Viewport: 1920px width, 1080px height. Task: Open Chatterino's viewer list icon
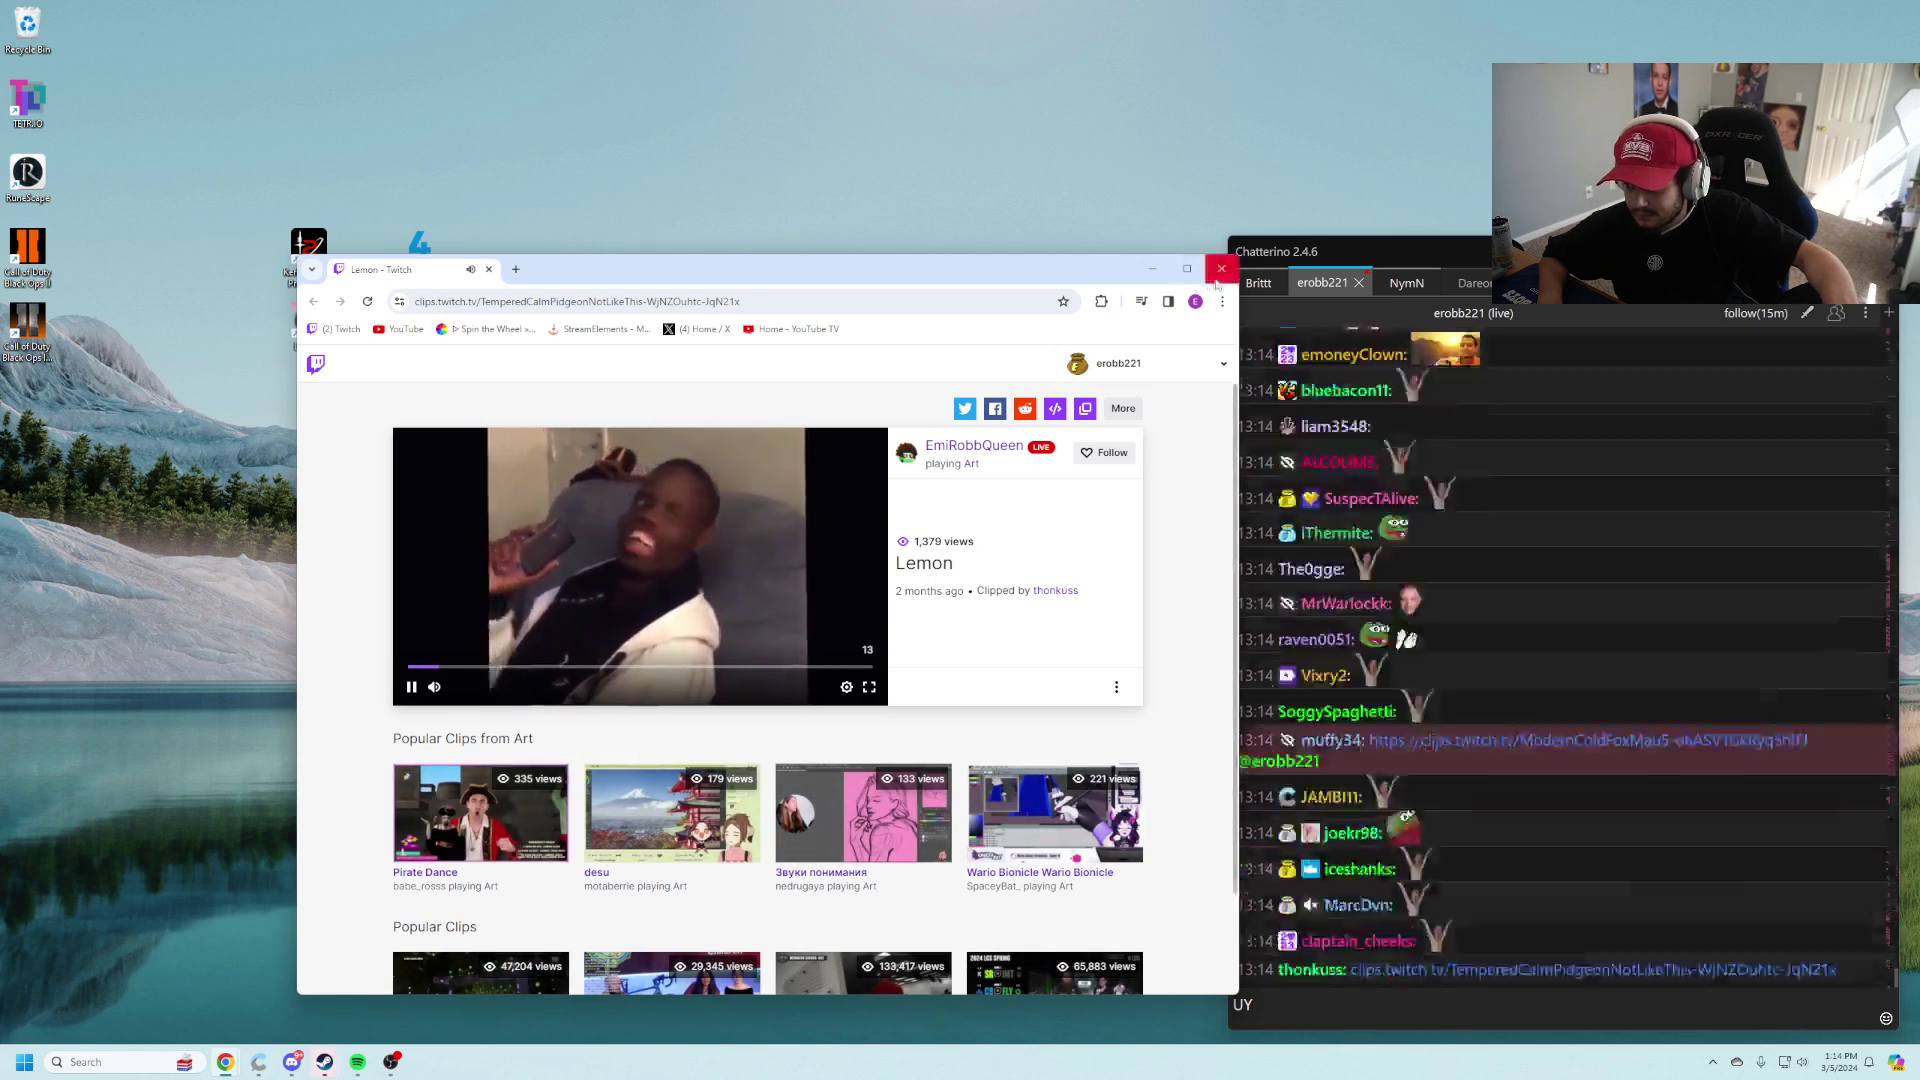tap(1836, 313)
